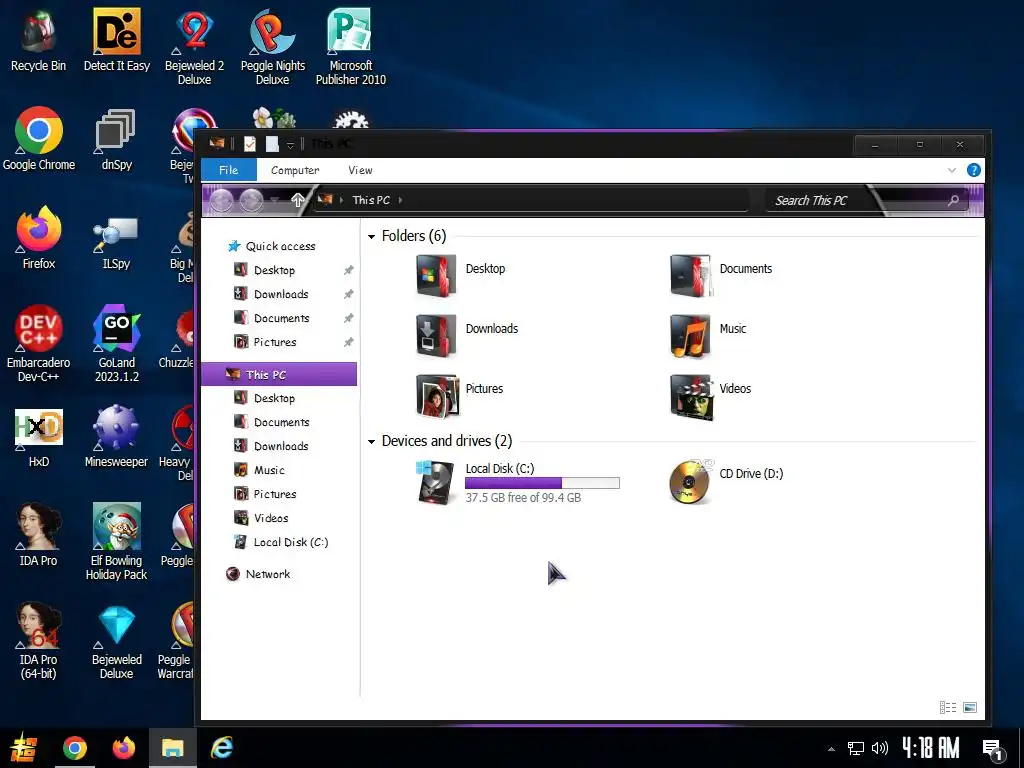
Task: Launch Bejeweled Deluxe desktop icon
Action: pos(116,642)
